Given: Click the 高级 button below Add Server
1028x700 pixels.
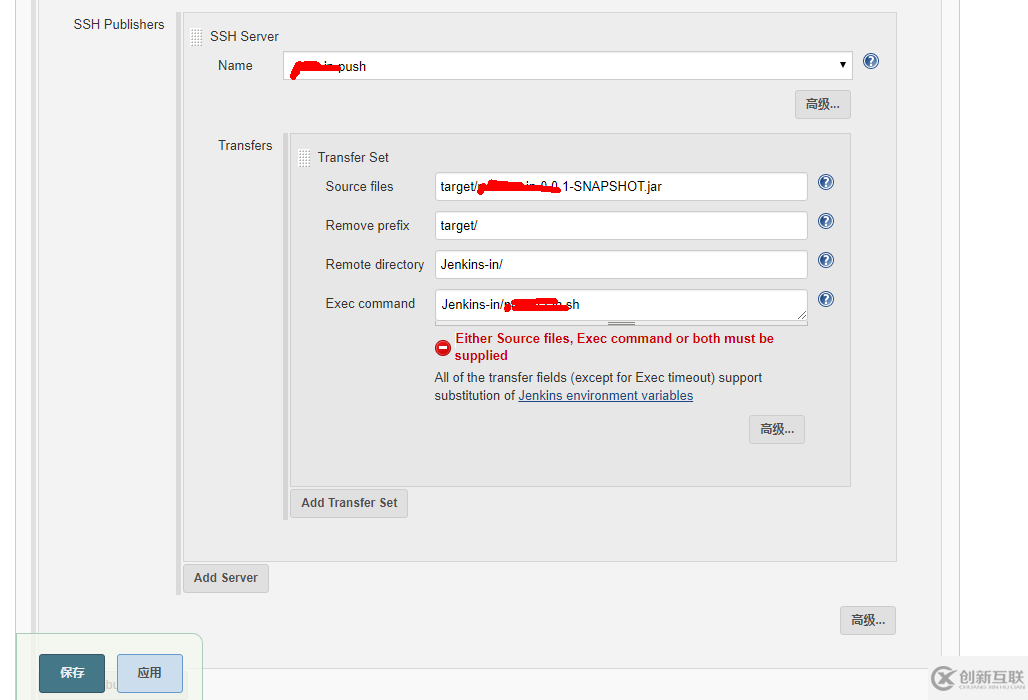Looking at the screenshot, I should point(868,620).
